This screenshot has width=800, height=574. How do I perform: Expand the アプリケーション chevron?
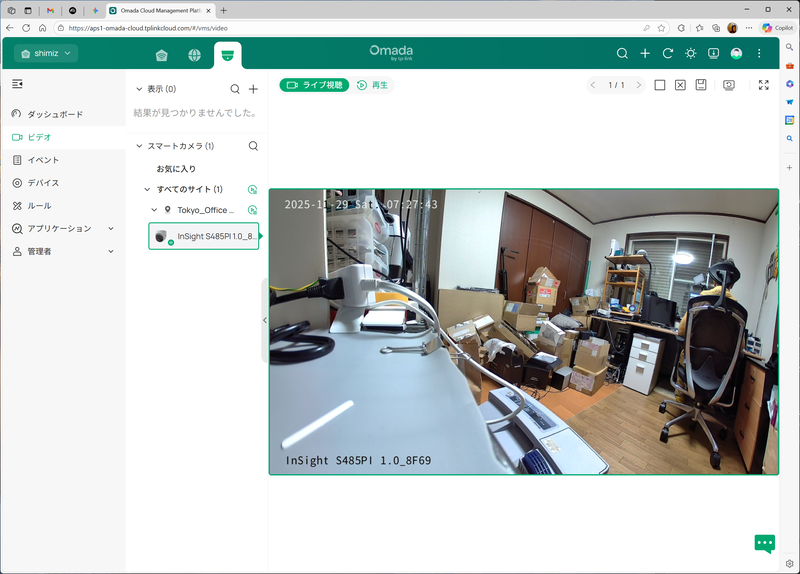111,229
